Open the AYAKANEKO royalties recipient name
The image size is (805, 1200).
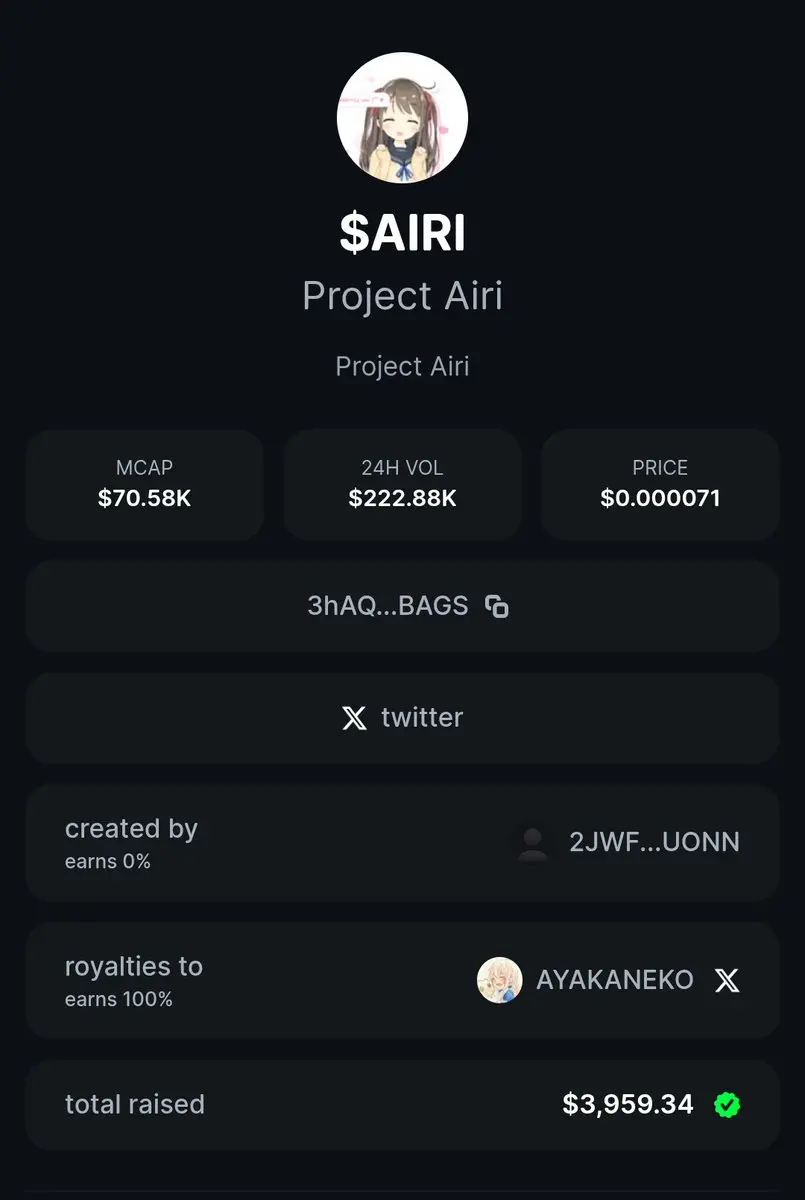[615, 980]
